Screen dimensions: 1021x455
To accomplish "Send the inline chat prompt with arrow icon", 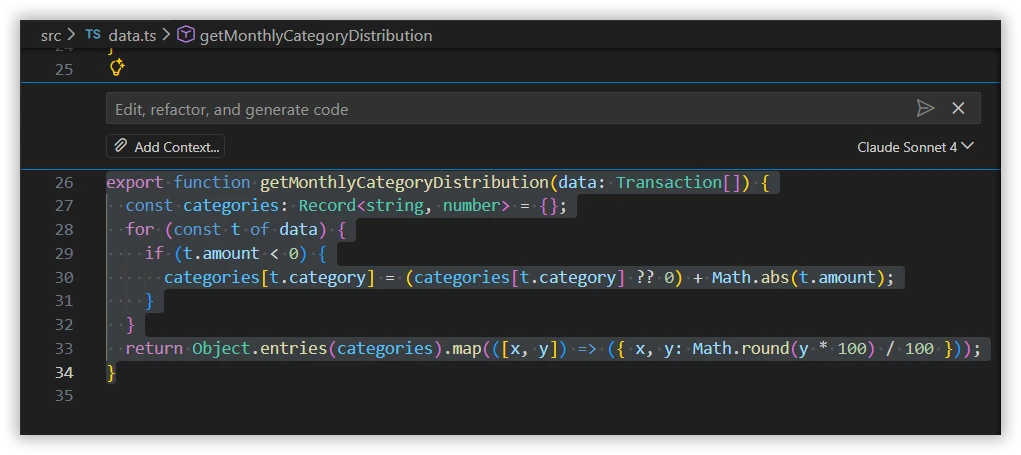I will point(925,108).
